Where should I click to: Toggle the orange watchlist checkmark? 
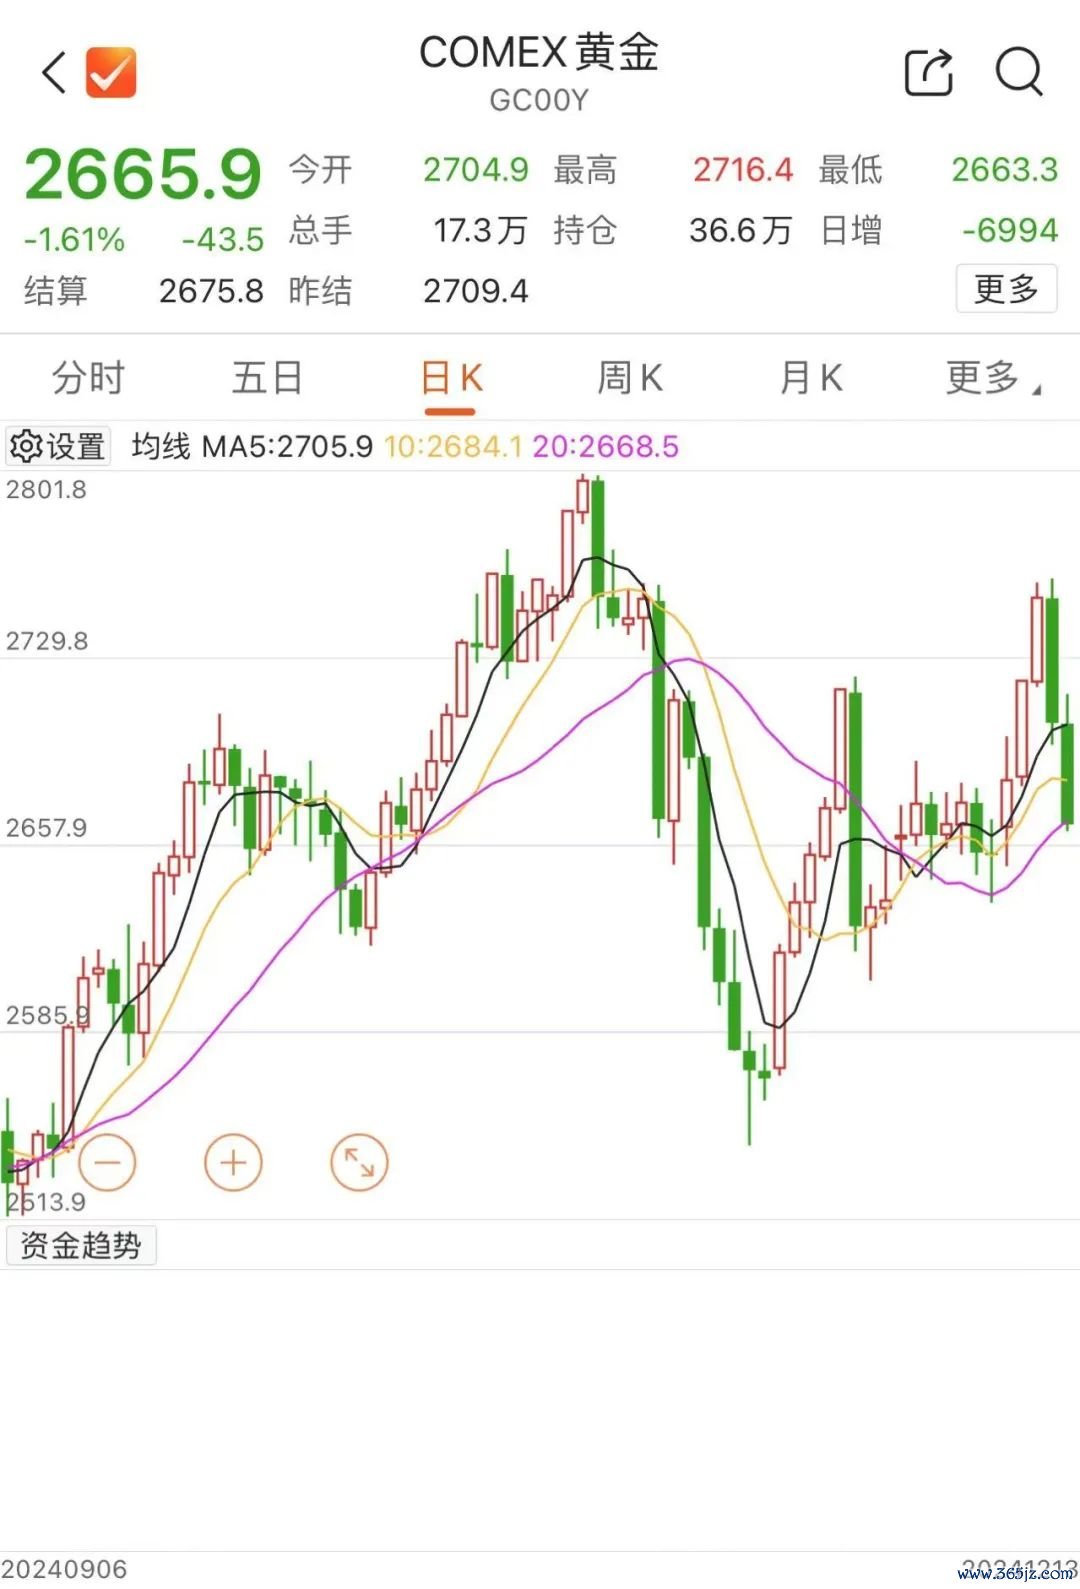[x=110, y=73]
